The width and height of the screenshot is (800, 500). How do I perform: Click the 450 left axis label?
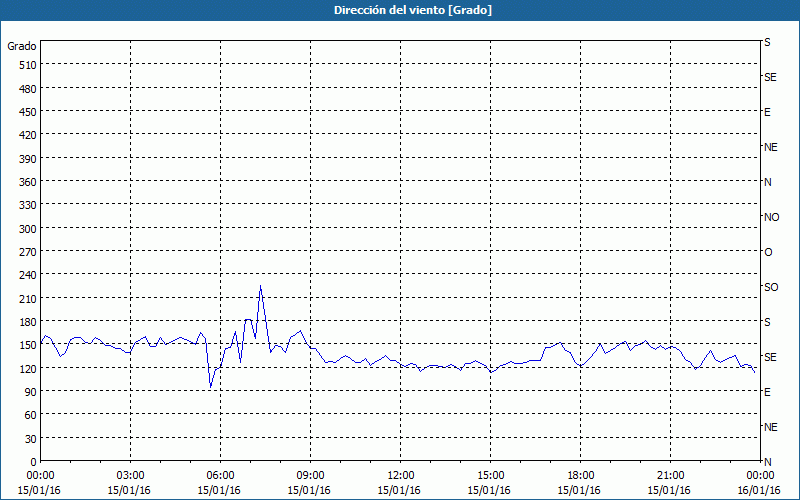tap(29, 112)
